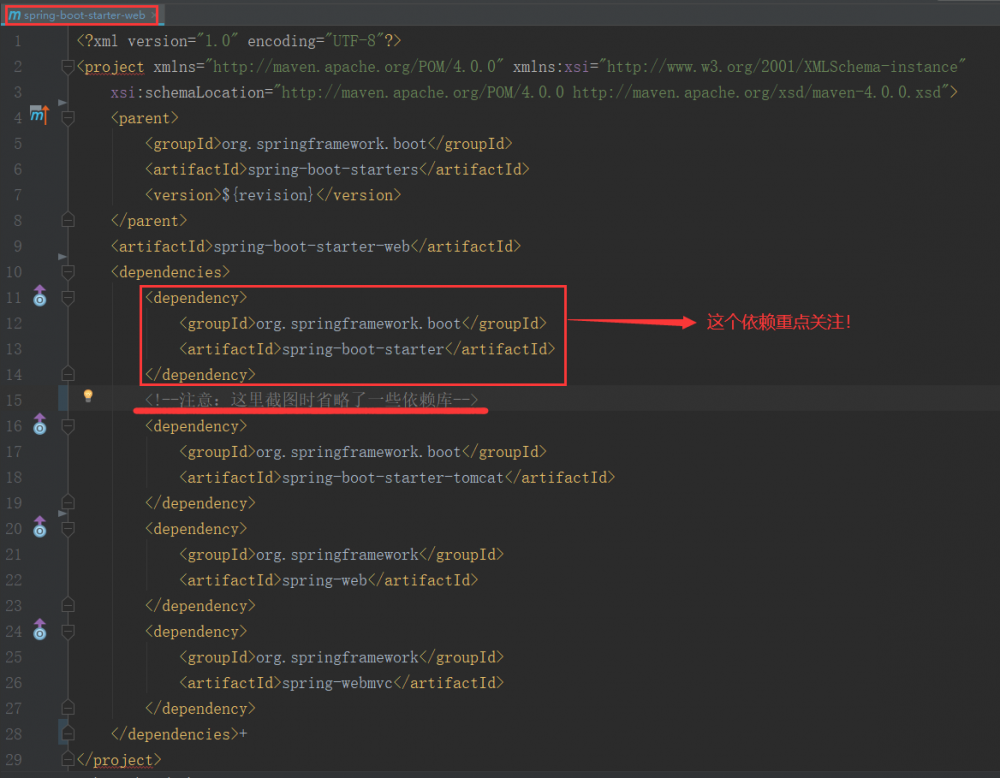
Task: Collapse the spring-web dependency fold
Action: 66,529
